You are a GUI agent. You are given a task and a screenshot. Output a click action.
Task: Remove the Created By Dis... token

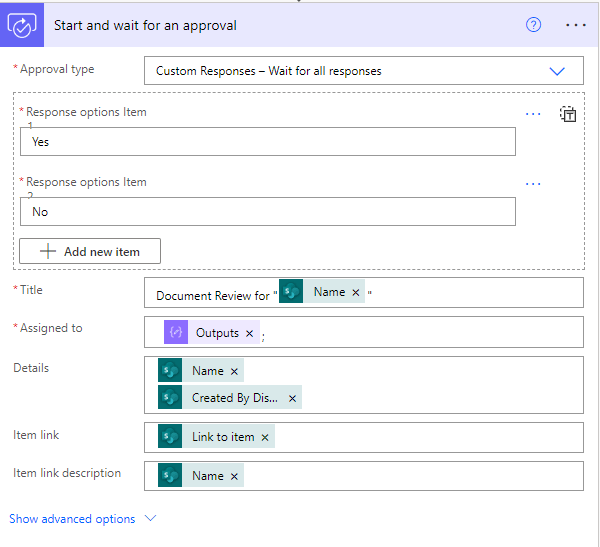point(292,398)
